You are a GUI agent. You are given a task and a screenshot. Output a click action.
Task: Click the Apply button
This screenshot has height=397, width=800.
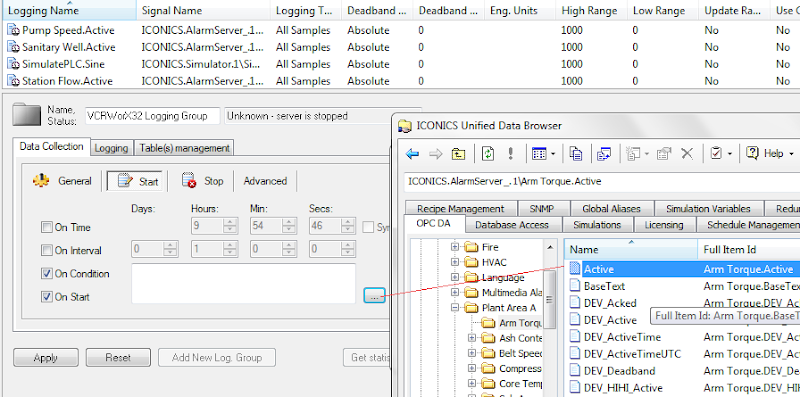(46, 358)
